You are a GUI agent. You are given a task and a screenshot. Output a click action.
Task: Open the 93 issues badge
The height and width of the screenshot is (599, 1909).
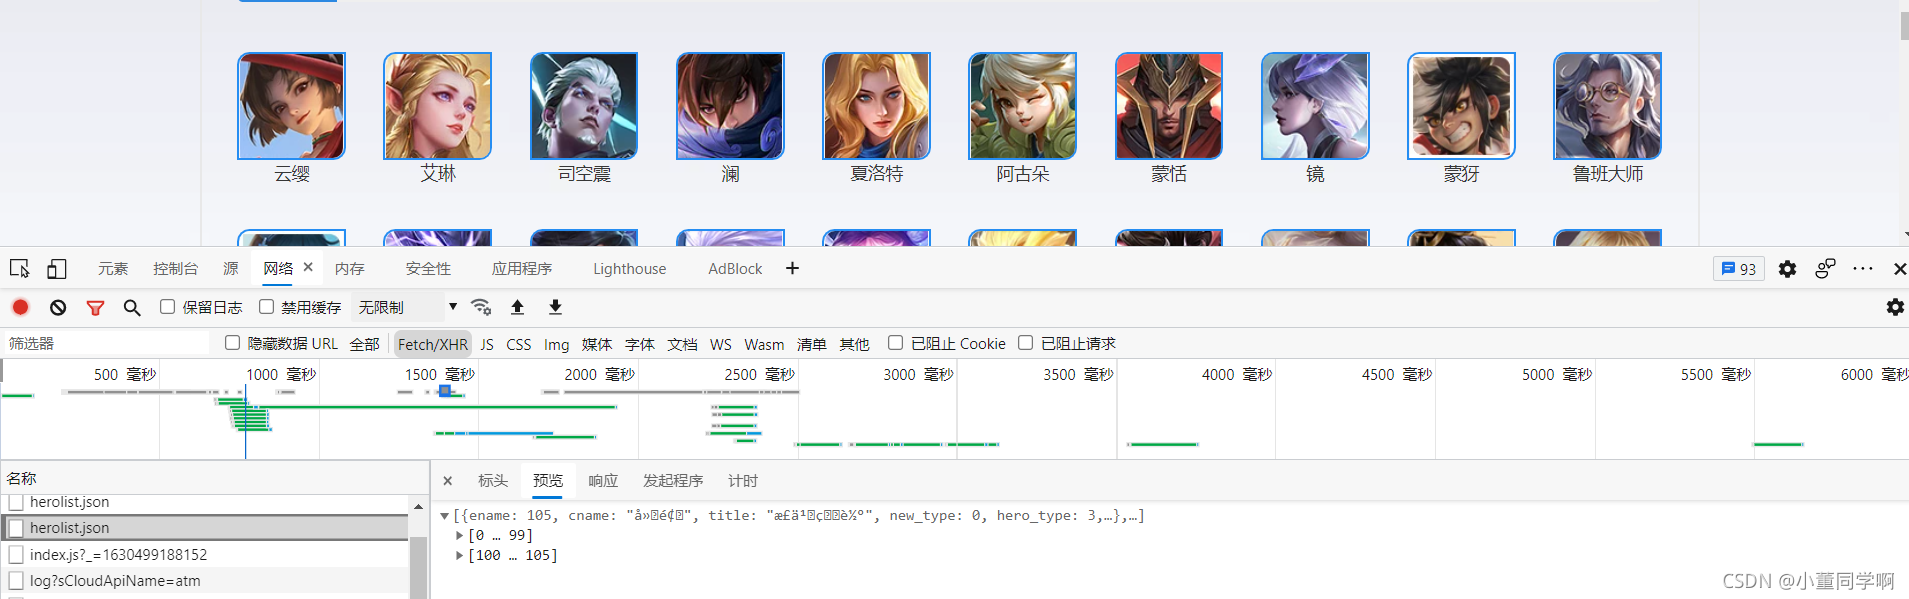pyautogui.click(x=1739, y=269)
